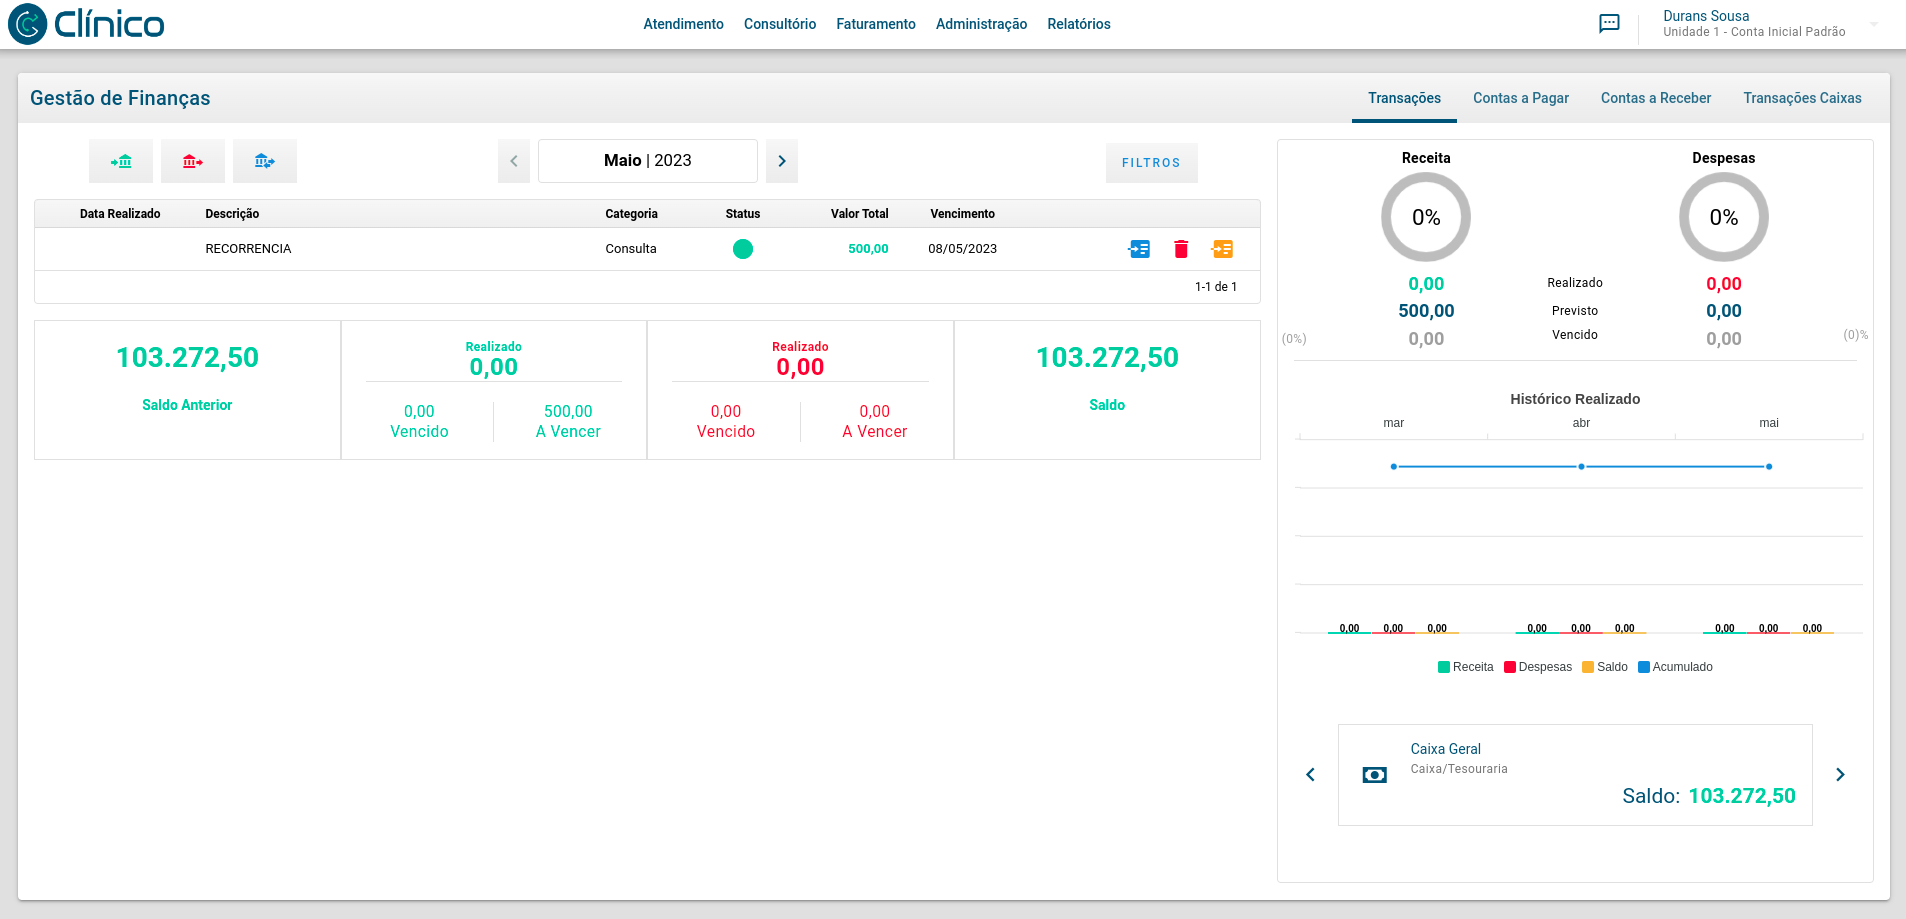Click the orange row action icon for RECORRENCIA

tap(1222, 249)
